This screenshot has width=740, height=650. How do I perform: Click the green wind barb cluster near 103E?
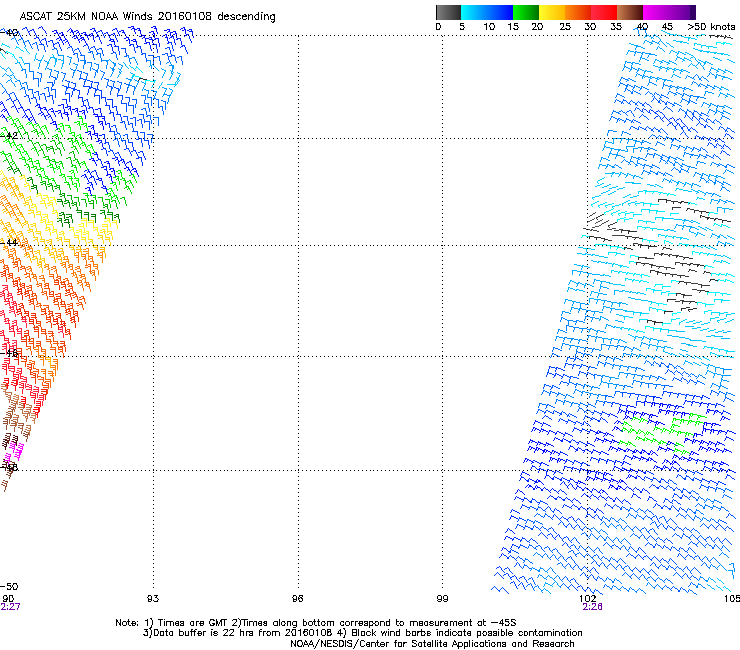tap(662, 432)
